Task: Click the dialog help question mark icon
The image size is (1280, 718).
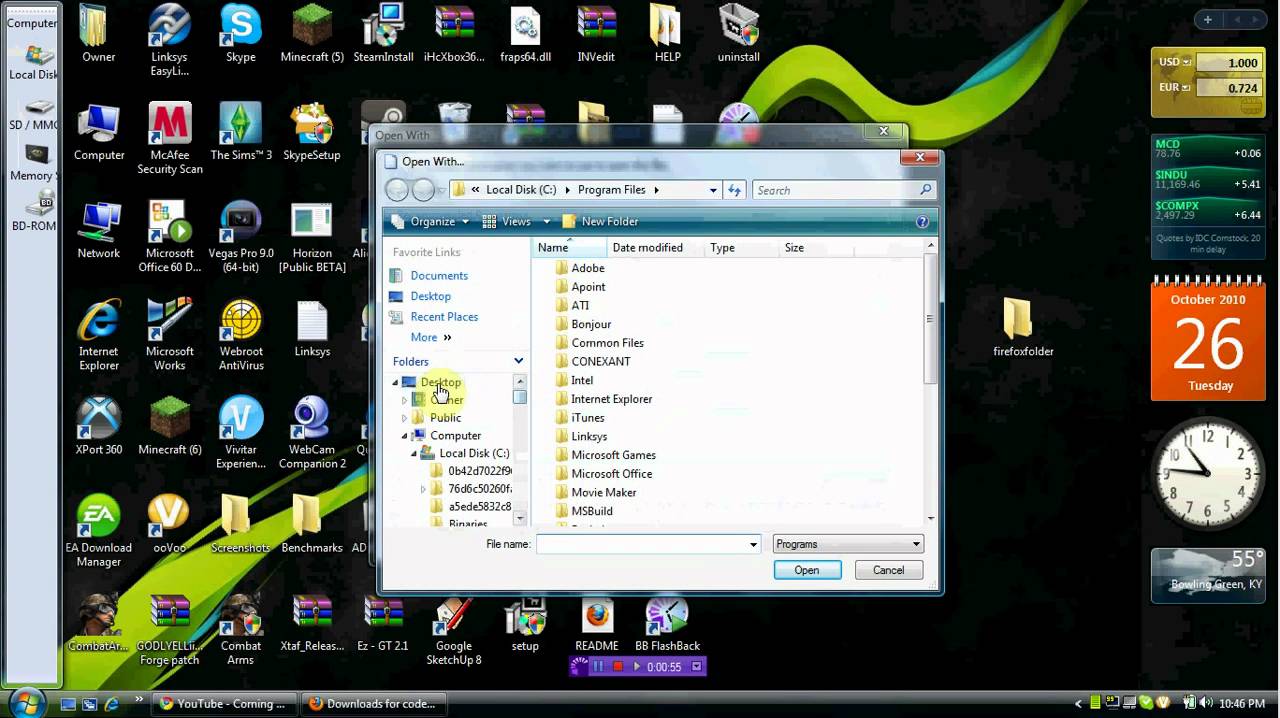Action: [922, 222]
